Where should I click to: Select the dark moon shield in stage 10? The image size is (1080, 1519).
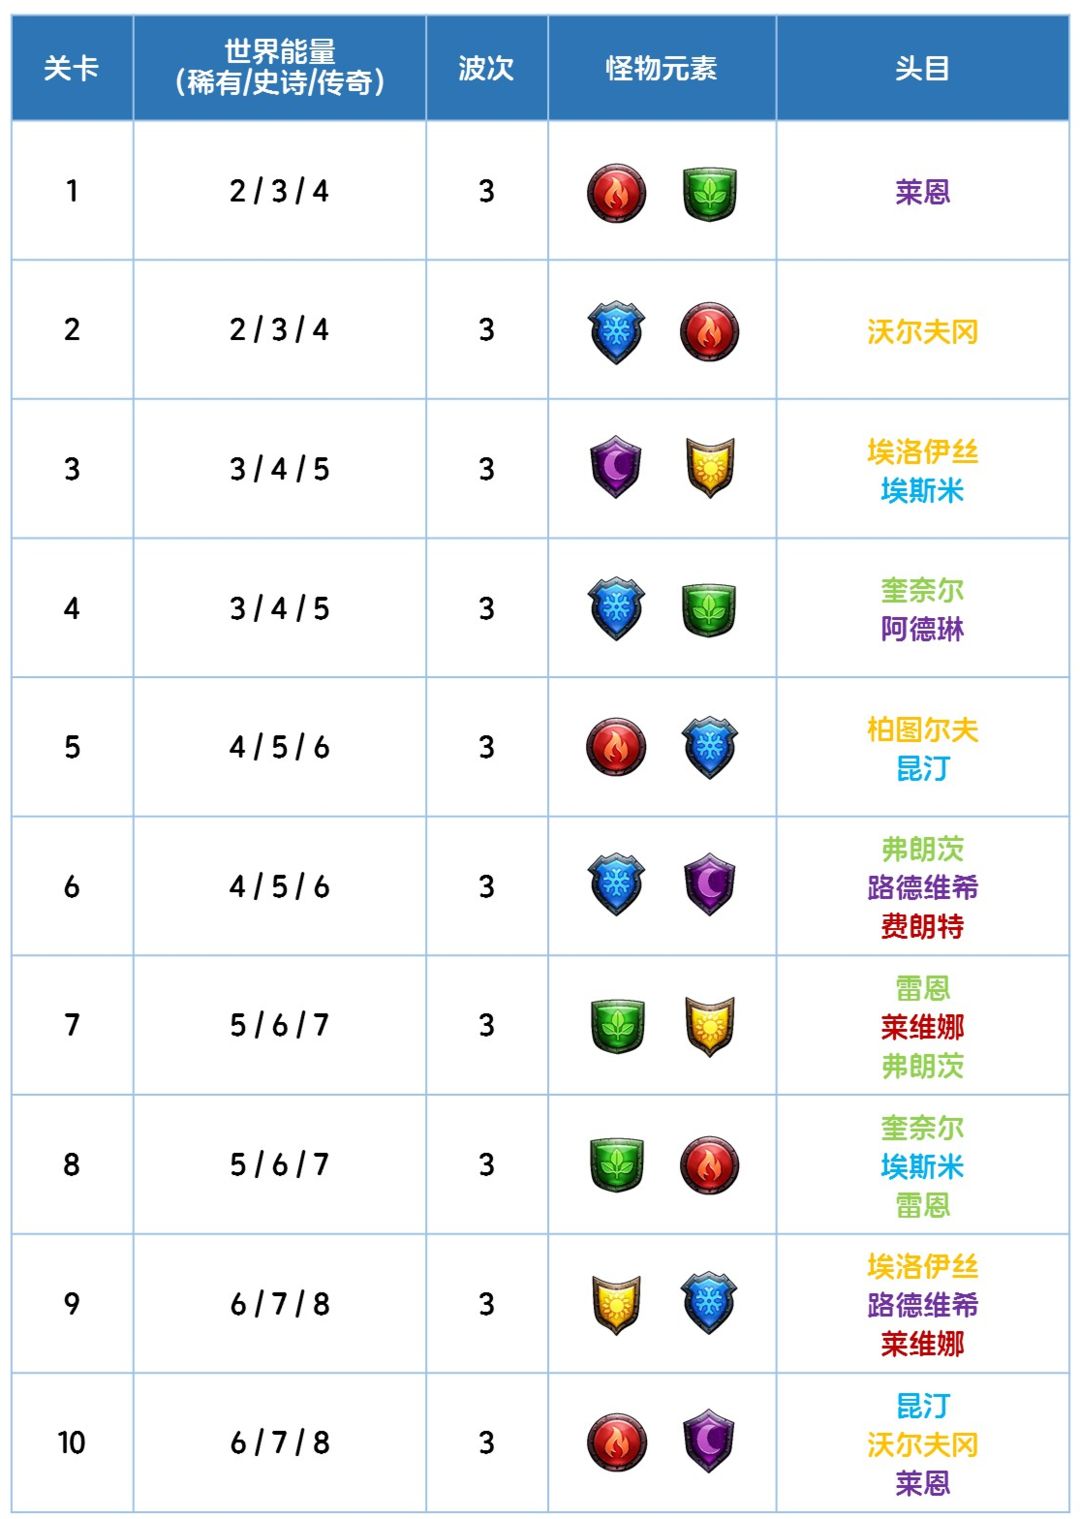point(710,1441)
